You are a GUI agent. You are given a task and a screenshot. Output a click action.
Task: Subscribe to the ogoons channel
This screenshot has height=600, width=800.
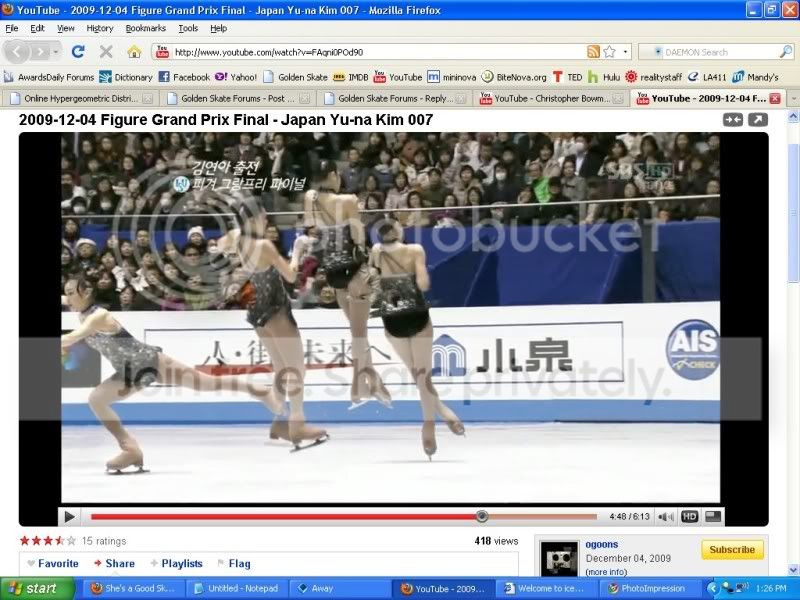coord(732,550)
